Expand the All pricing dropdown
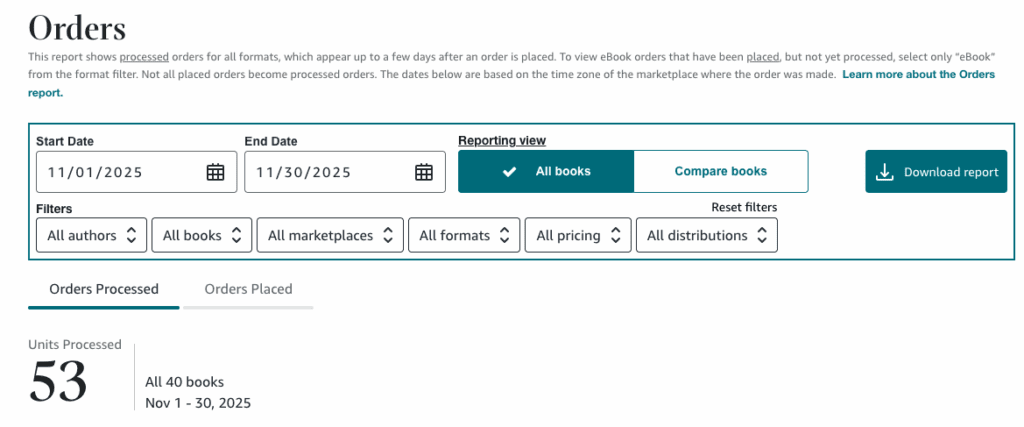 point(578,236)
